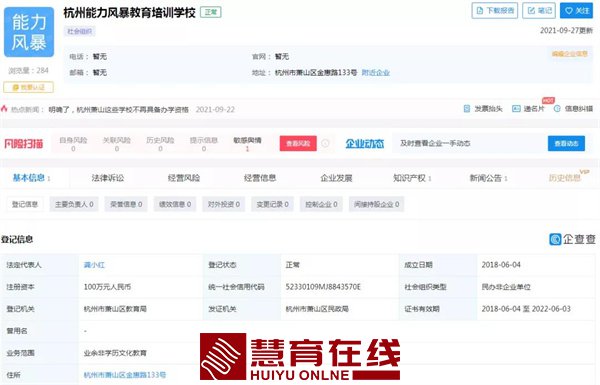Click the info circle beside 查看风险
600x385 pixels.
[x=325, y=143]
